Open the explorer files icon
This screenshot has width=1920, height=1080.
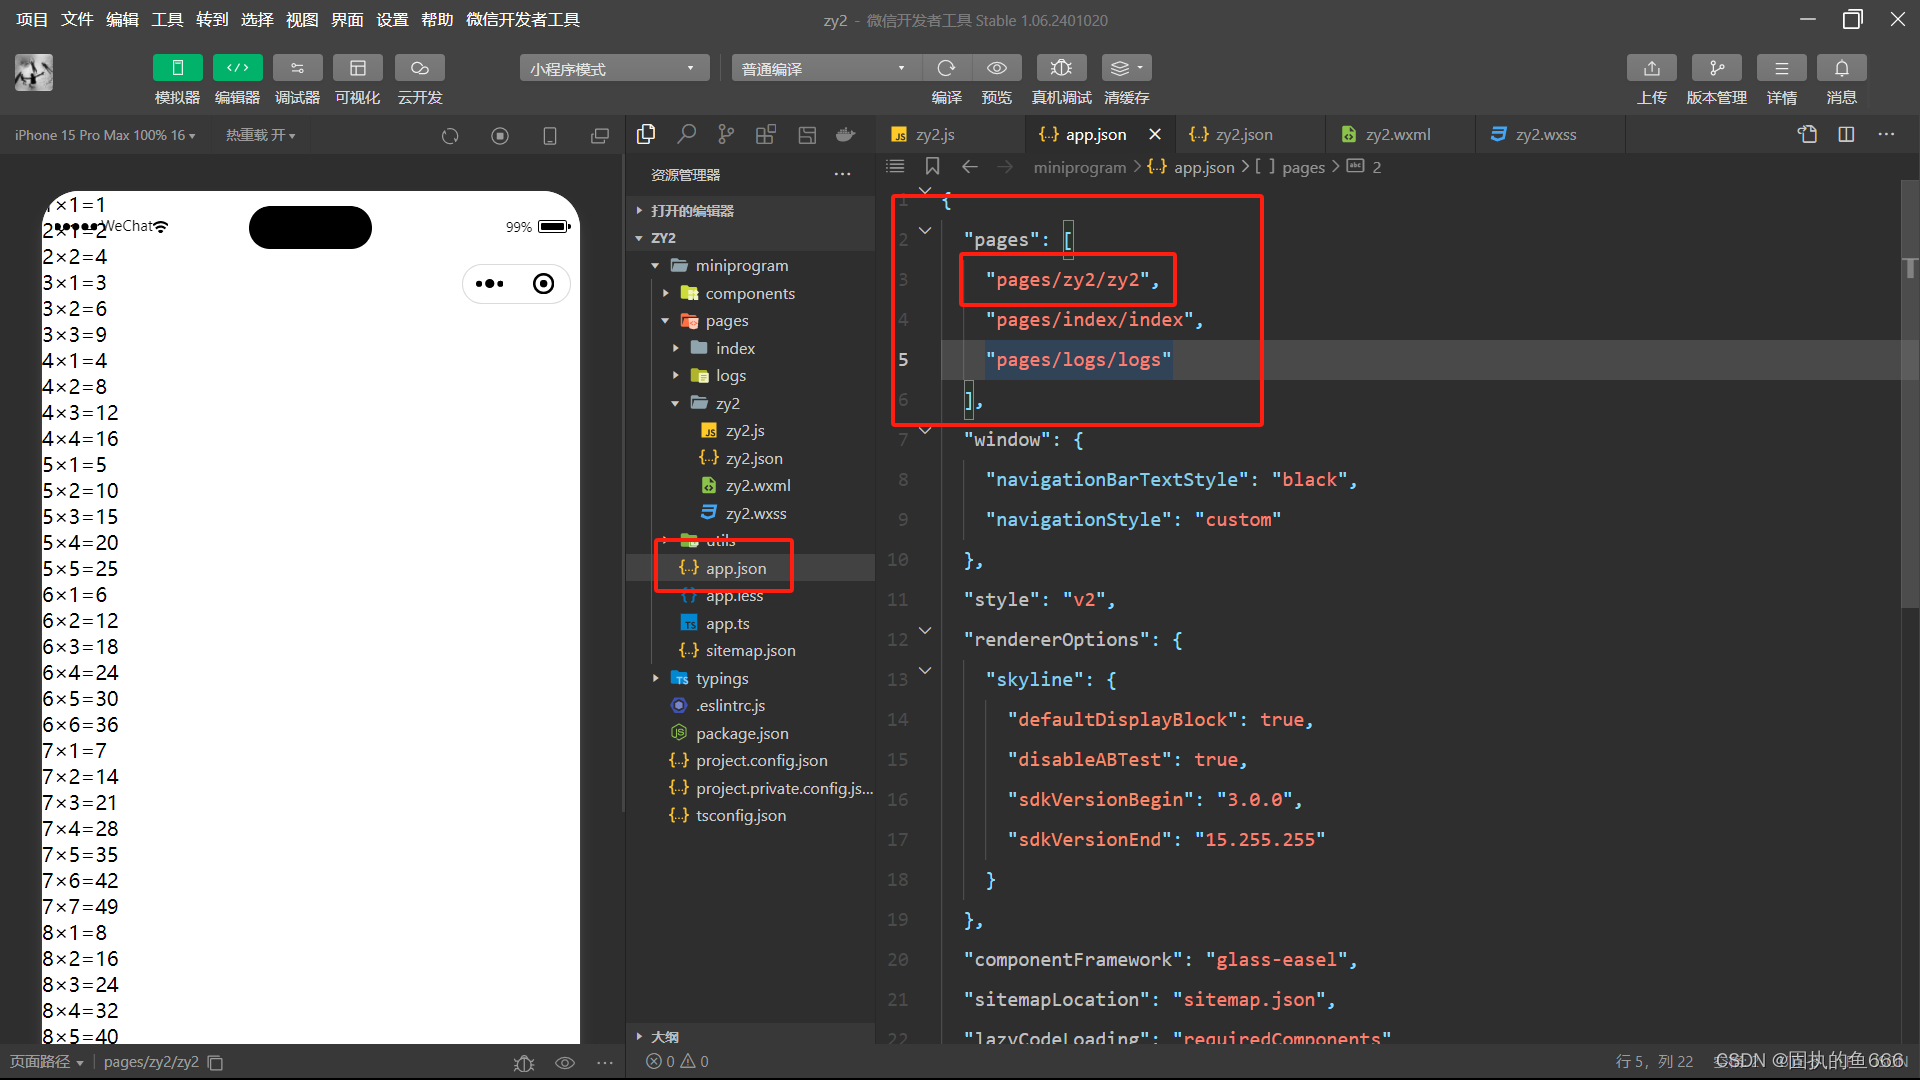646,134
